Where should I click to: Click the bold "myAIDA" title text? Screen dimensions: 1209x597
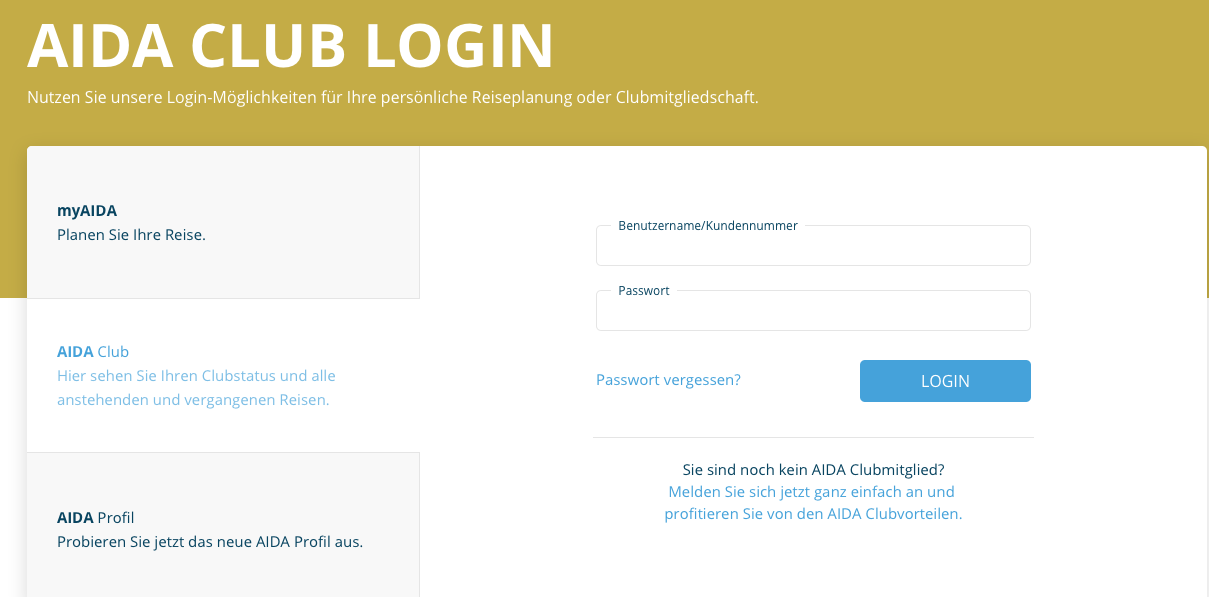(87, 211)
